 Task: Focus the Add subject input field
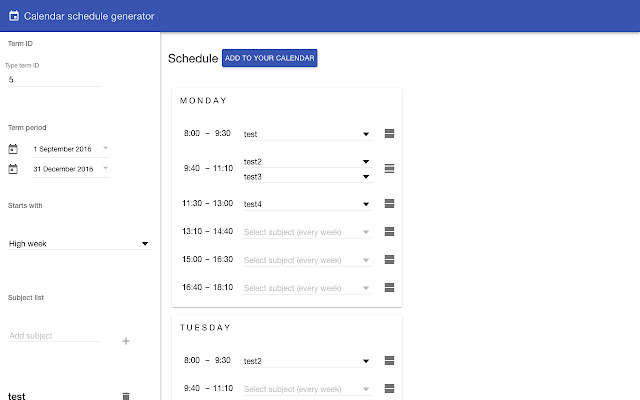54,336
